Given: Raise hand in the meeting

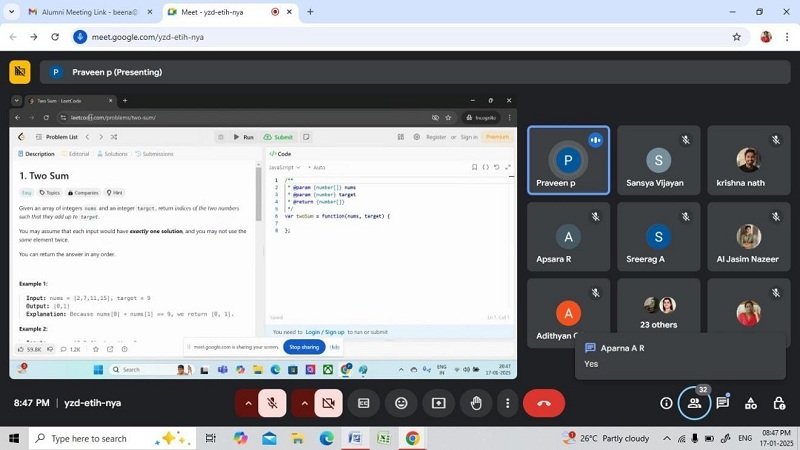Looking at the screenshot, I should tap(476, 403).
